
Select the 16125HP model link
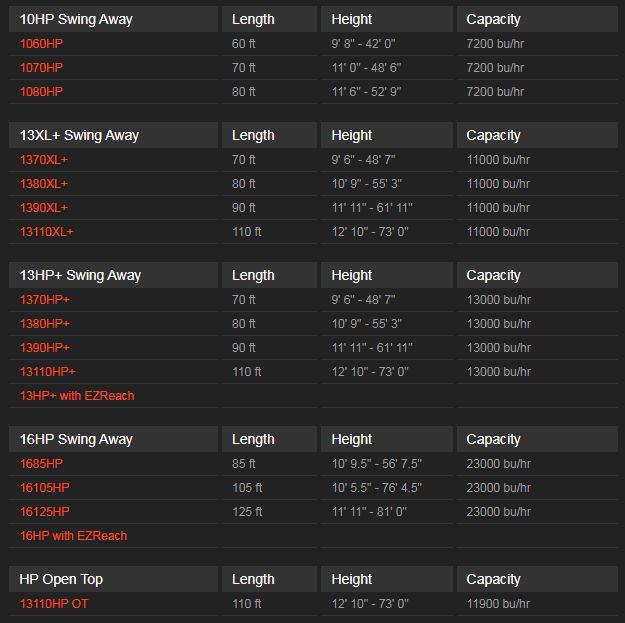point(45,512)
